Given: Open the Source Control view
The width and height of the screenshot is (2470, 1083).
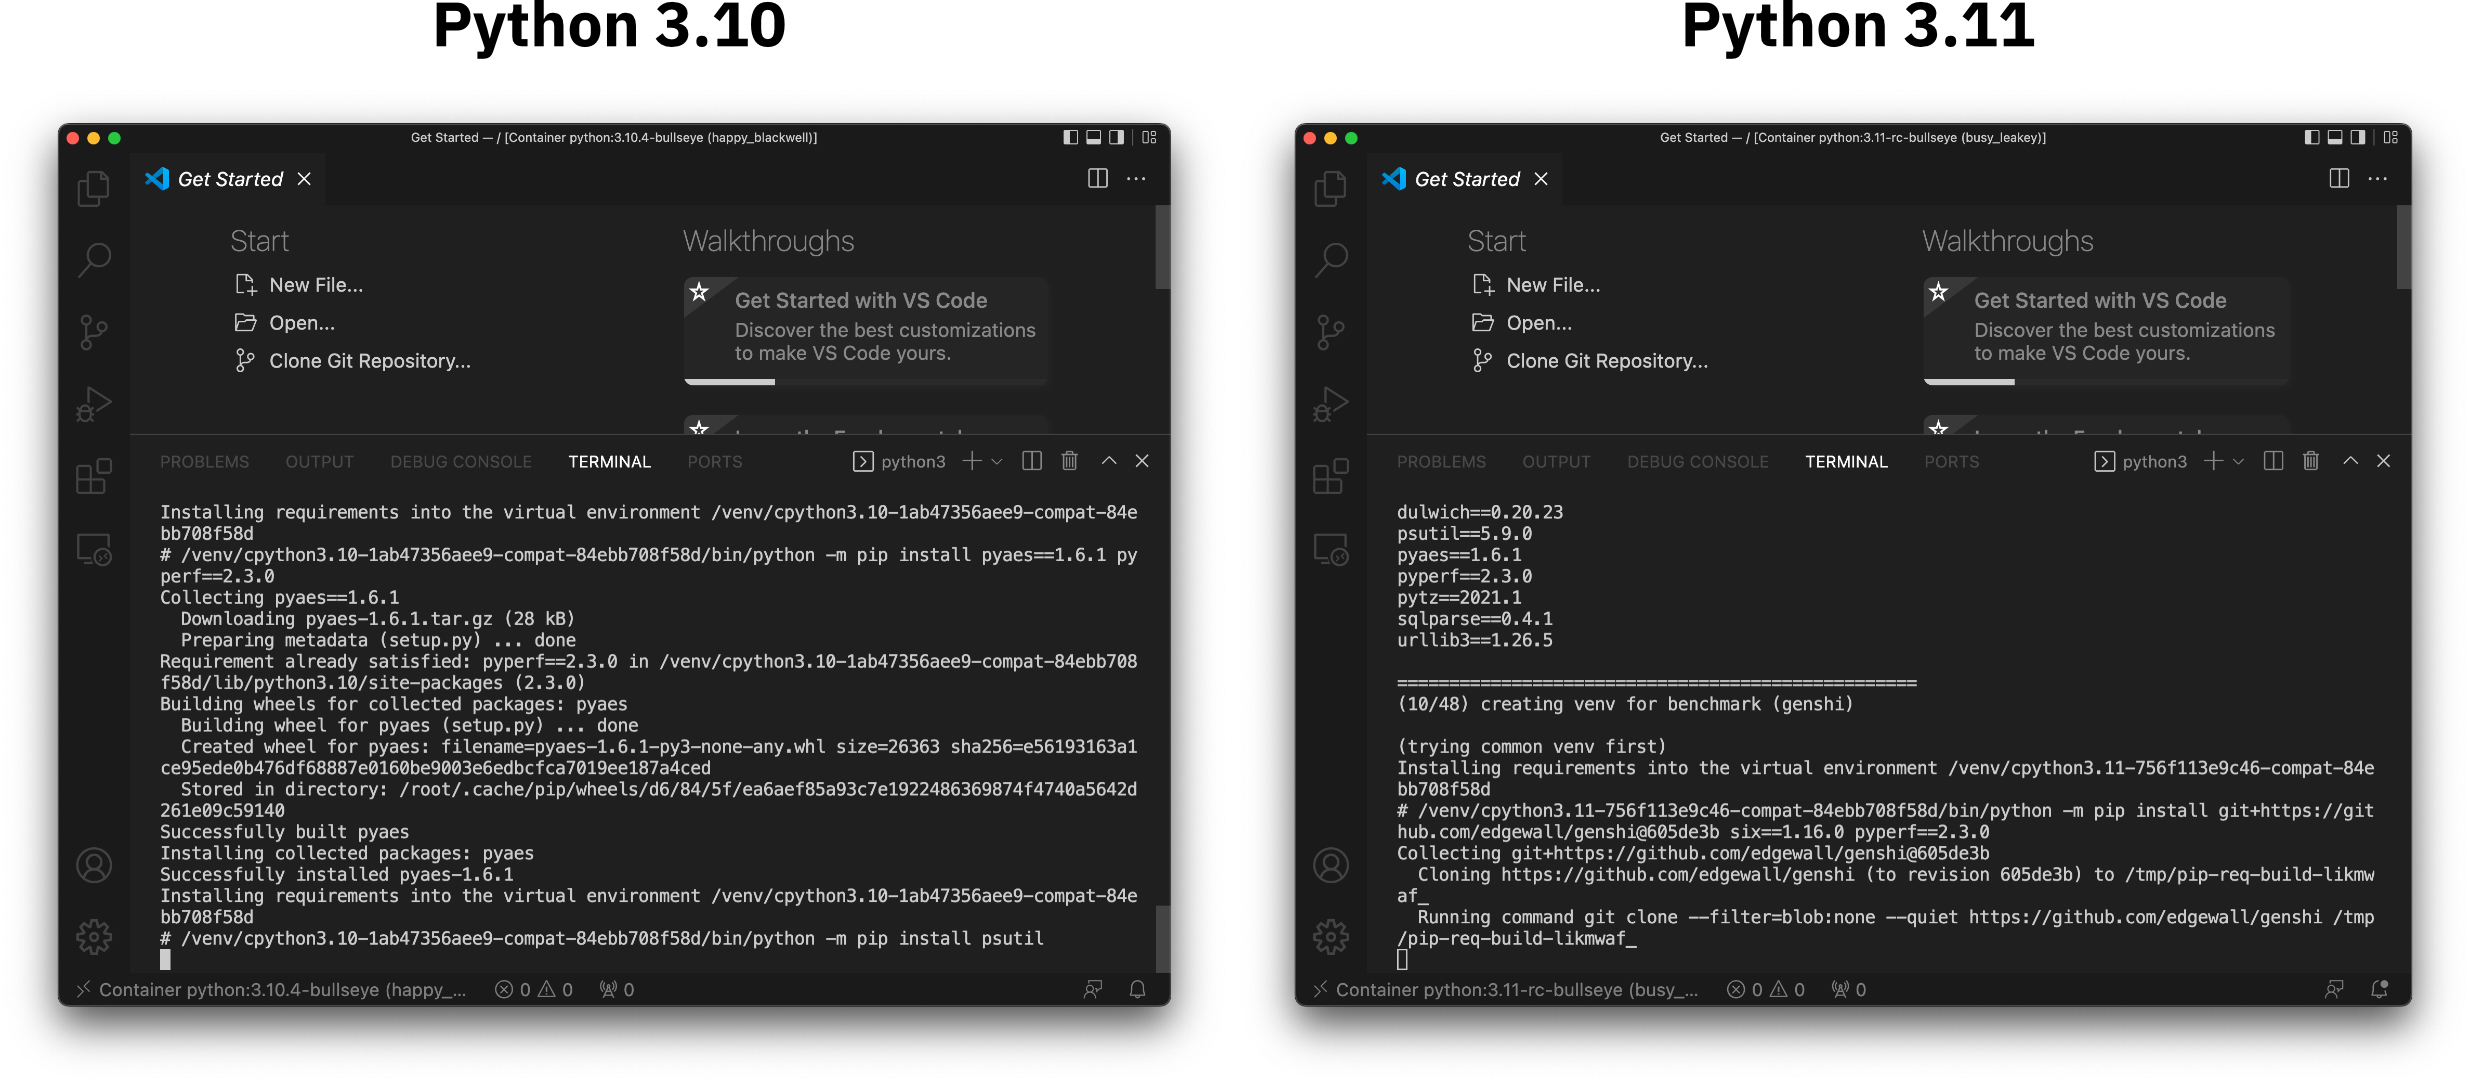Looking at the screenshot, I should click(x=93, y=330).
